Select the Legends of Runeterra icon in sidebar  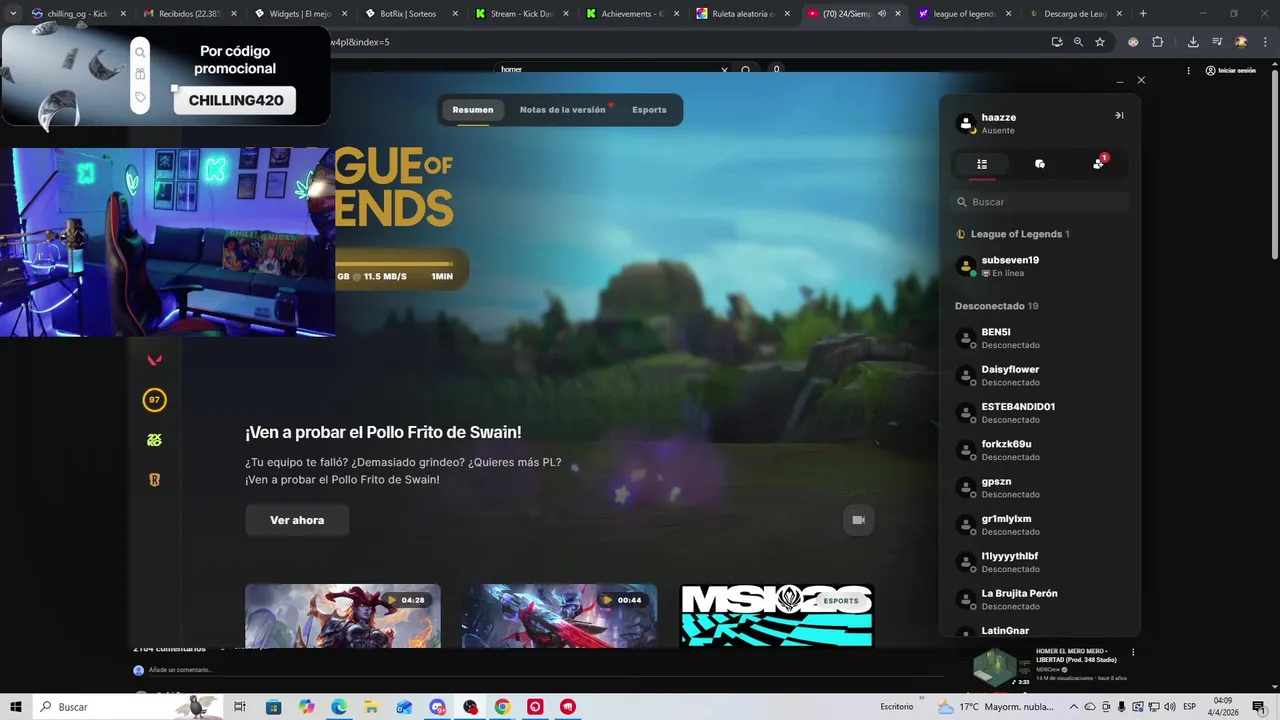(154, 480)
